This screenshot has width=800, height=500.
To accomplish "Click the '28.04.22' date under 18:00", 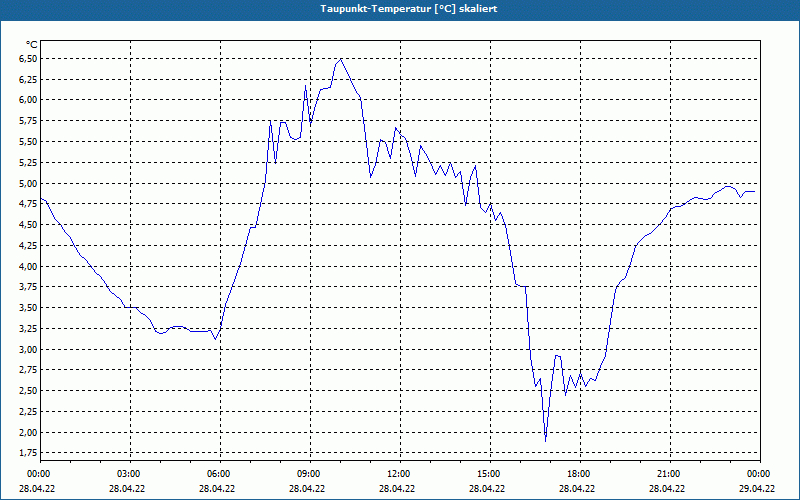I will tap(577, 489).
